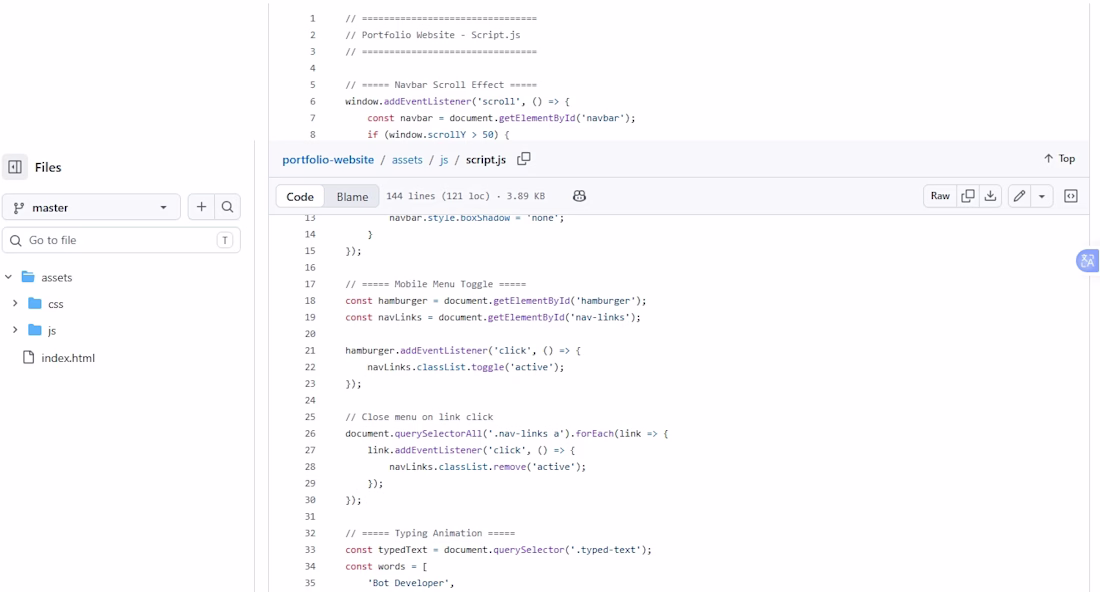Screen dimensions: 1100x592
Task: Click the Files panel heading
Action: point(48,167)
